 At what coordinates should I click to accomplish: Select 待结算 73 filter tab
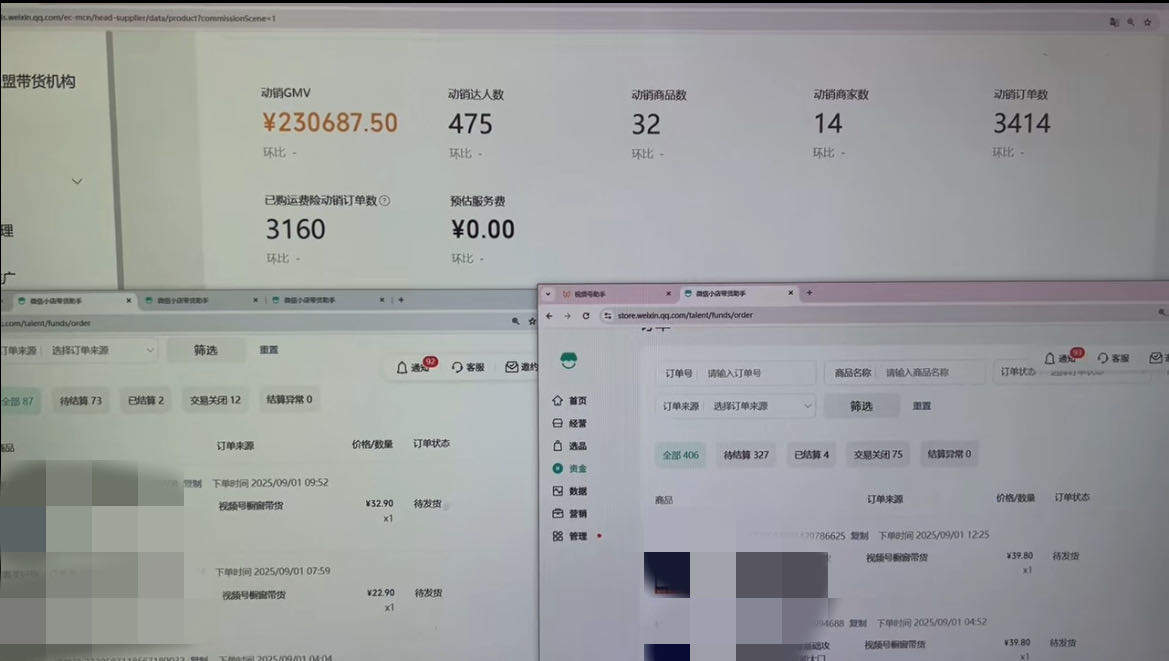click(81, 401)
